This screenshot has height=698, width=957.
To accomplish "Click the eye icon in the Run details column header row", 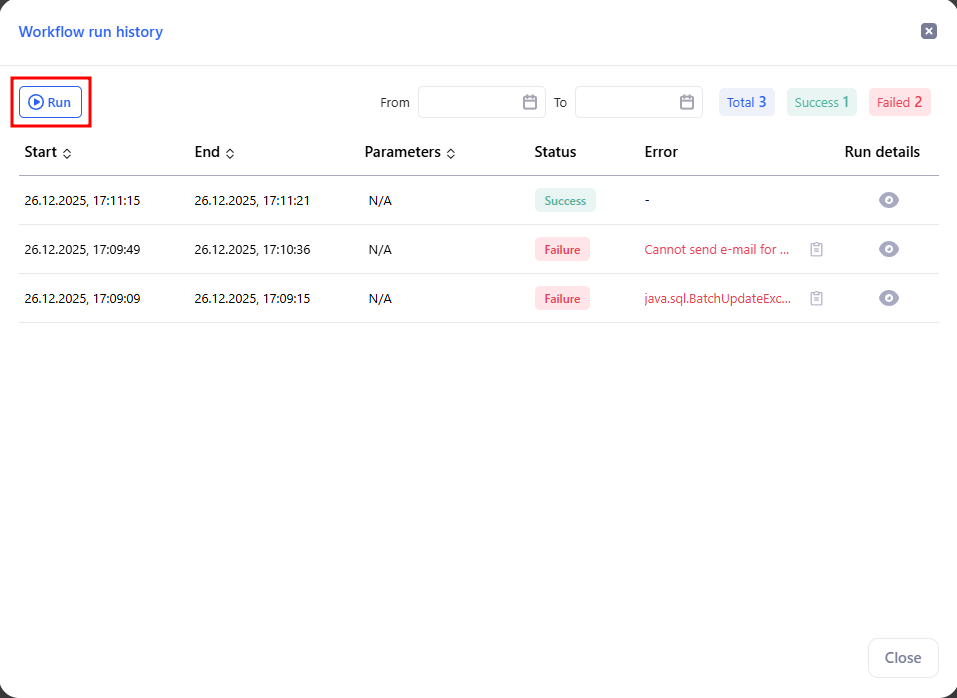I will (888, 200).
